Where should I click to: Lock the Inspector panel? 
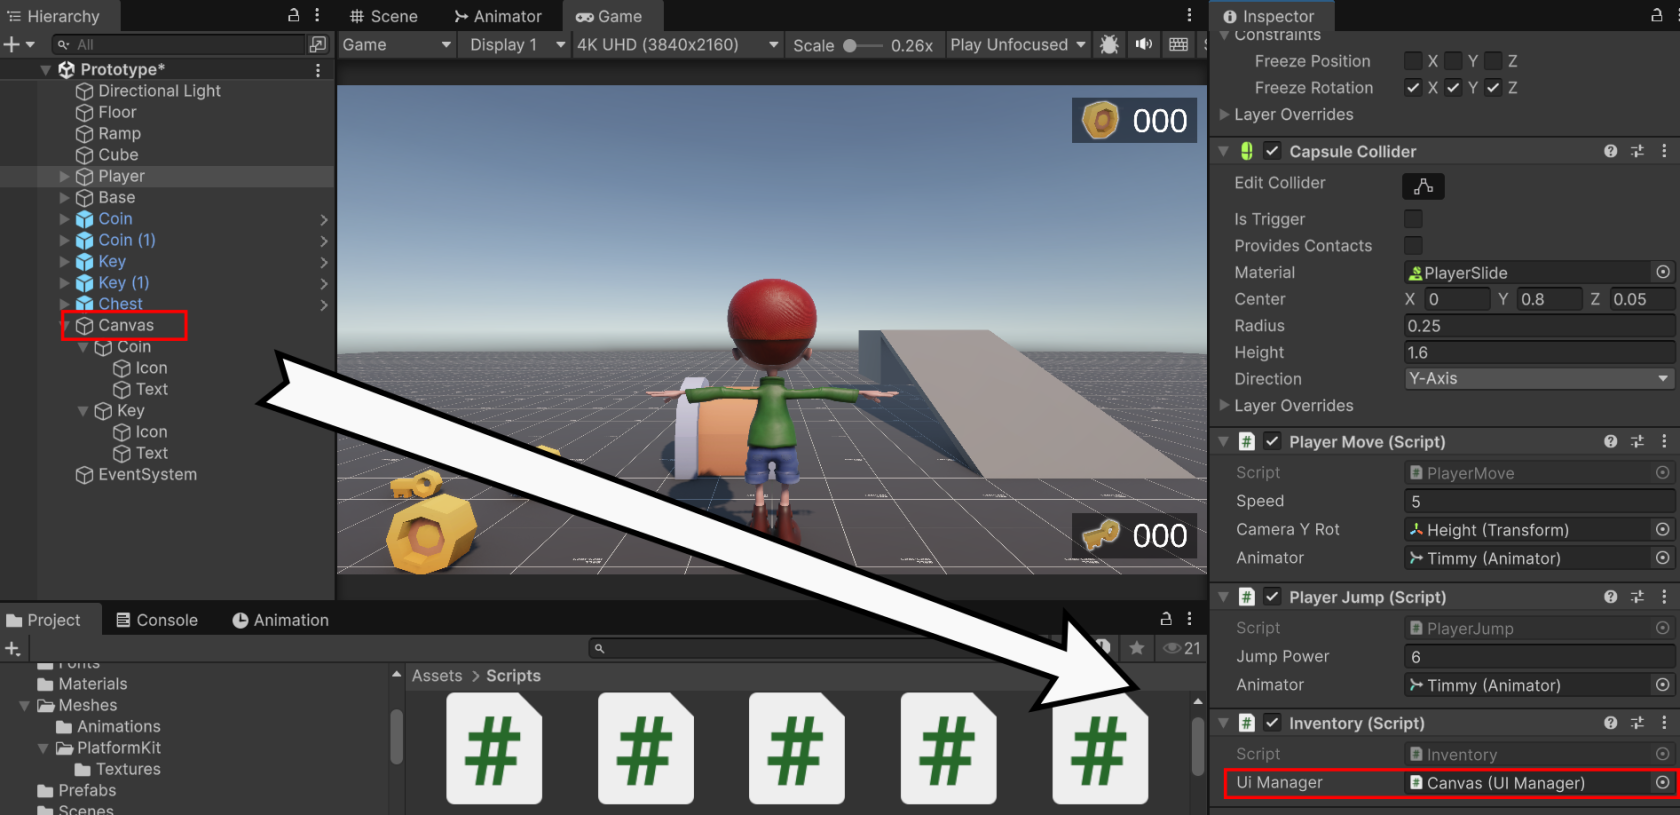(1656, 15)
